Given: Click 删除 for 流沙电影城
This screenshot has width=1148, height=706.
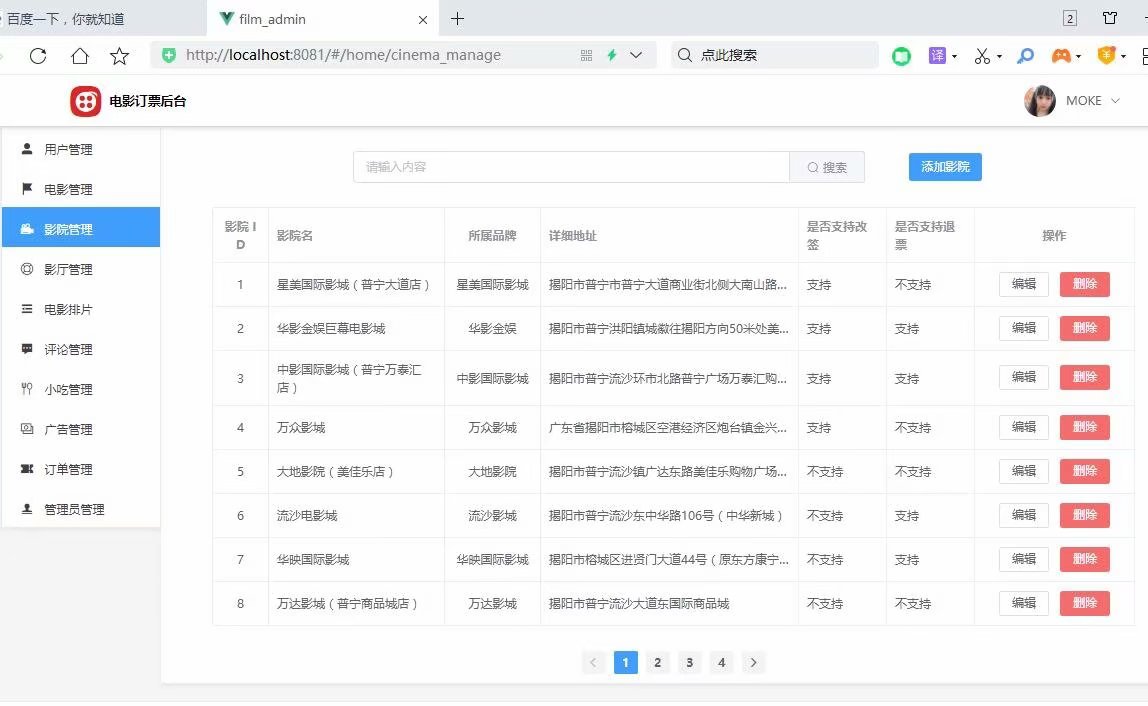Looking at the screenshot, I should pos(1084,515).
